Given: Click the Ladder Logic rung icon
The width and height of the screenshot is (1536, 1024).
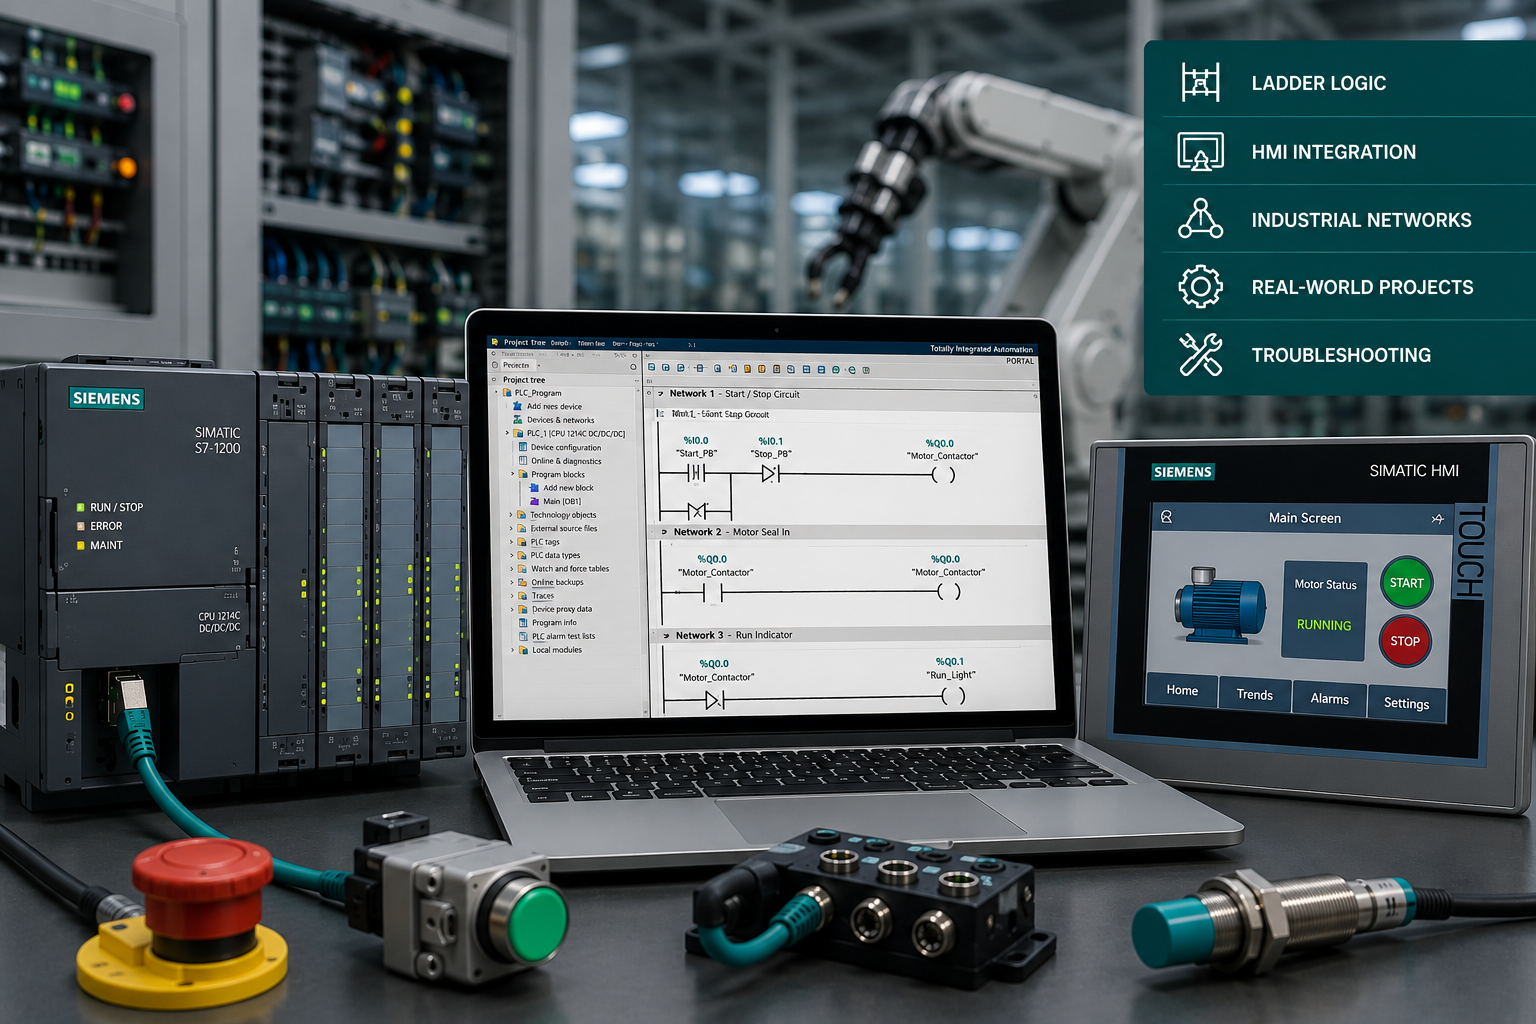Looking at the screenshot, I should [x=1200, y=82].
